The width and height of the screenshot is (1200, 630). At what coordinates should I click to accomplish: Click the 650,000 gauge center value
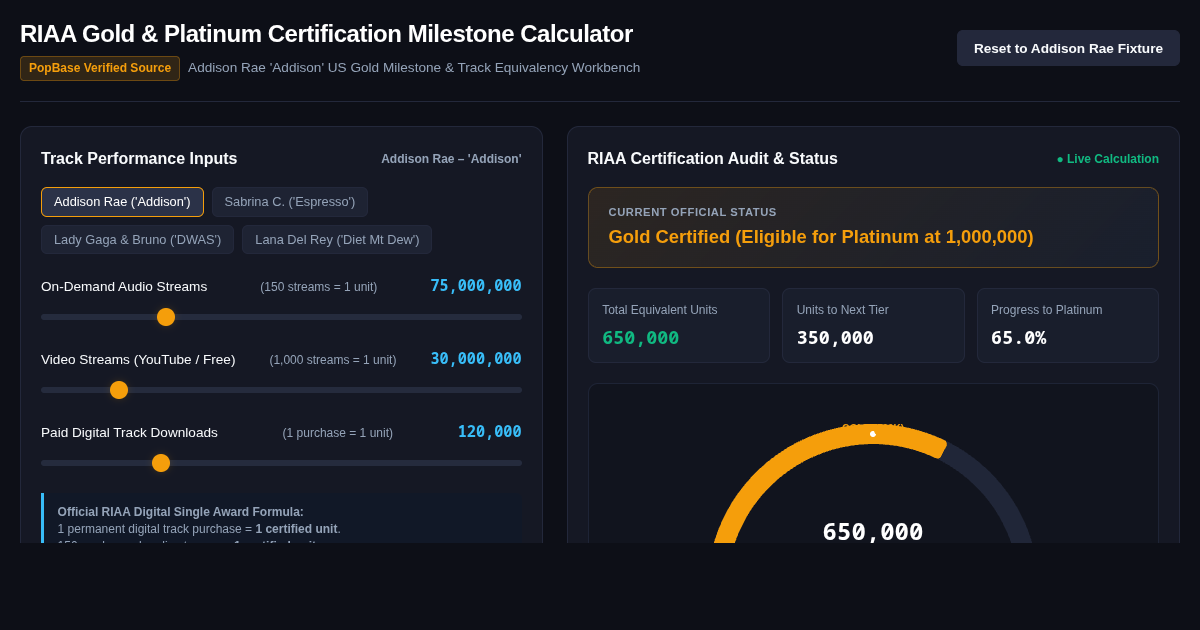coord(873,532)
